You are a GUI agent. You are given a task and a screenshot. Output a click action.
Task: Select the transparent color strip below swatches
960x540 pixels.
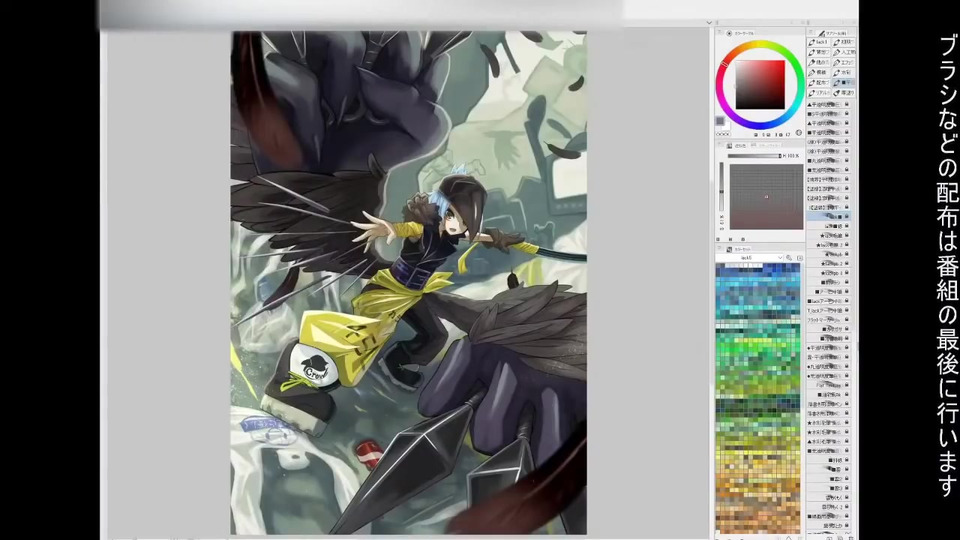click(722, 134)
